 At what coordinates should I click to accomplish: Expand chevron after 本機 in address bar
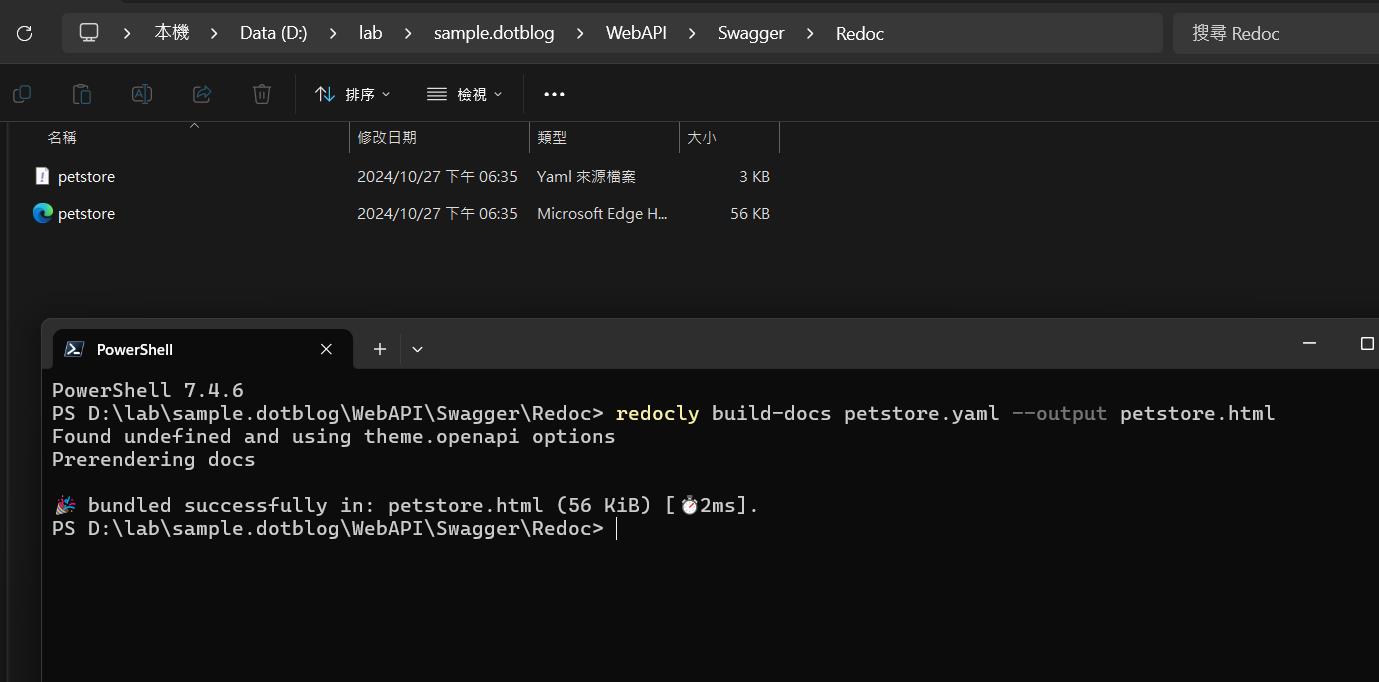tap(214, 33)
